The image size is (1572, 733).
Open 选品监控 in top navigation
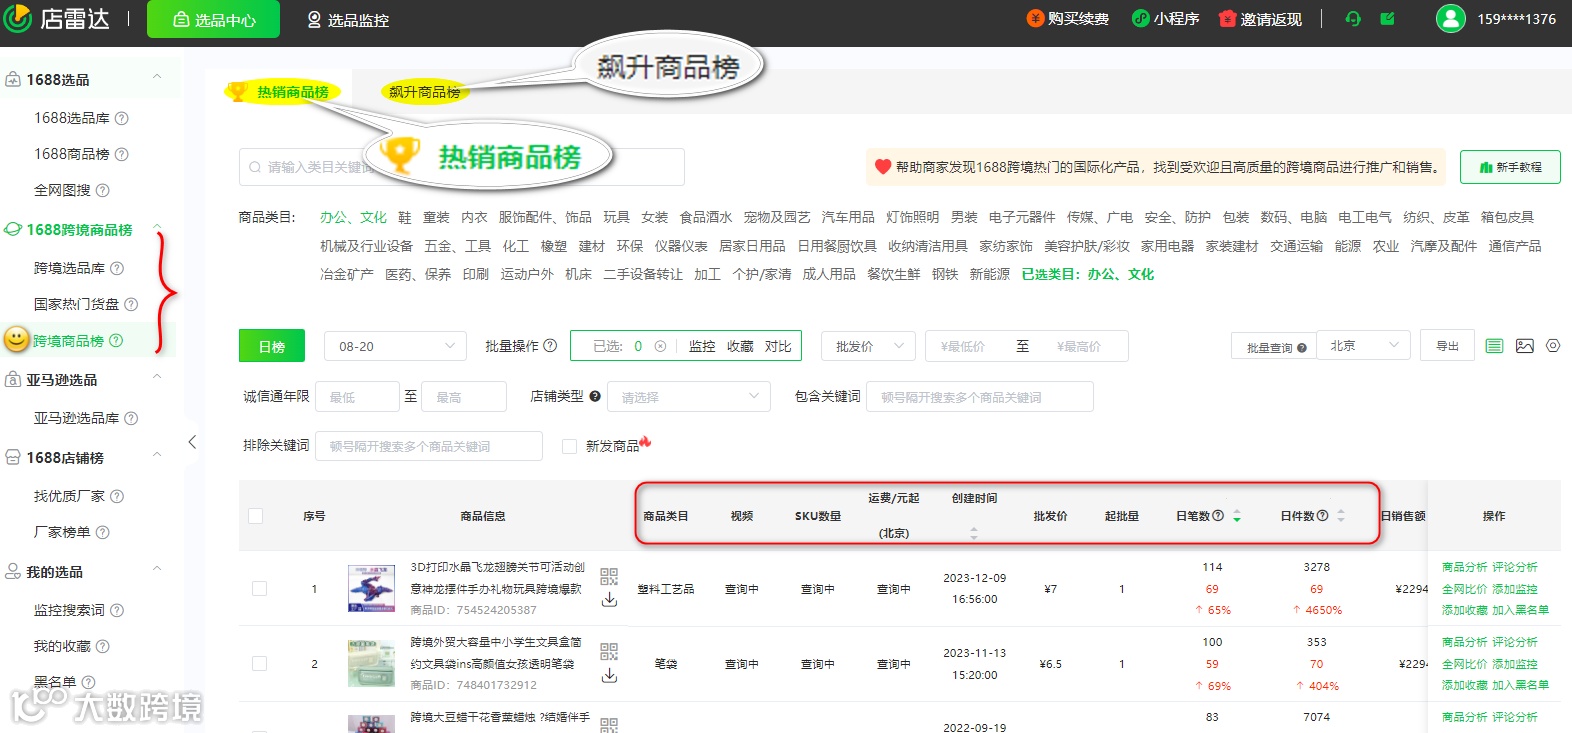347,20
